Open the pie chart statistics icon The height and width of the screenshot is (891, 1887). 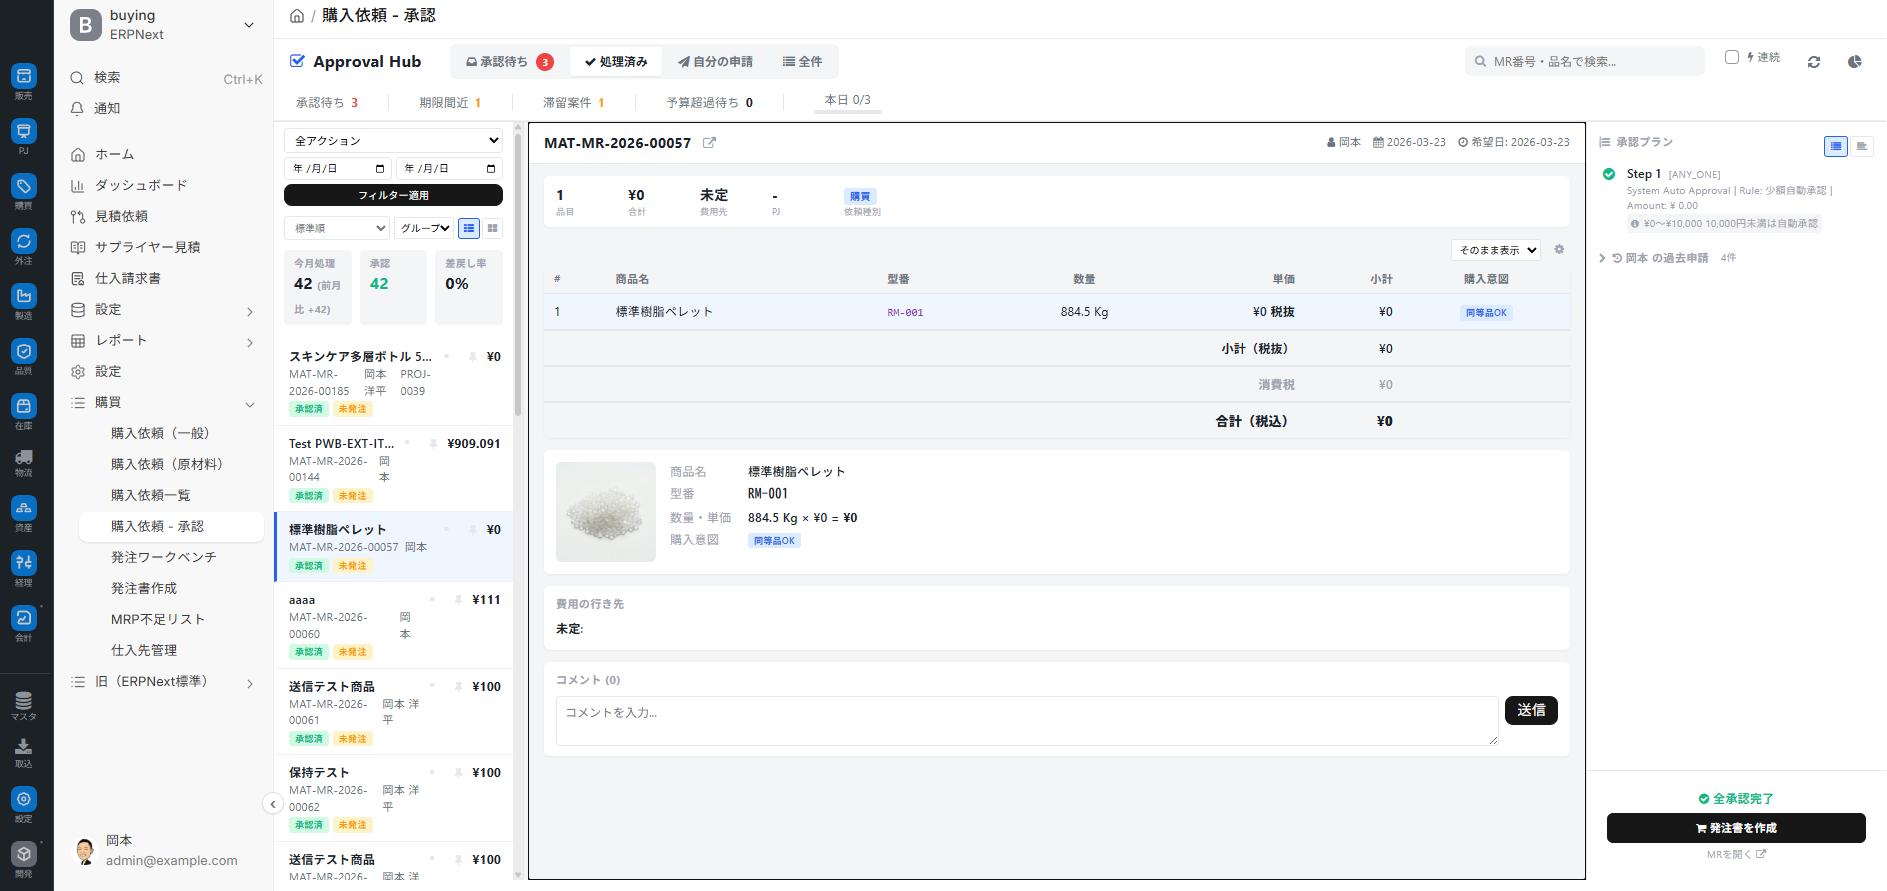(x=1854, y=62)
